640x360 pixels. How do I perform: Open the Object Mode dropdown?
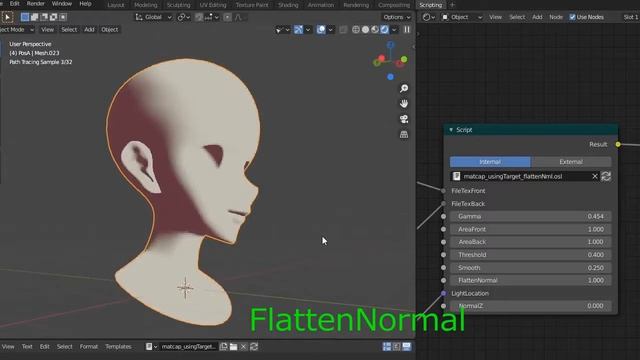click(x=17, y=30)
